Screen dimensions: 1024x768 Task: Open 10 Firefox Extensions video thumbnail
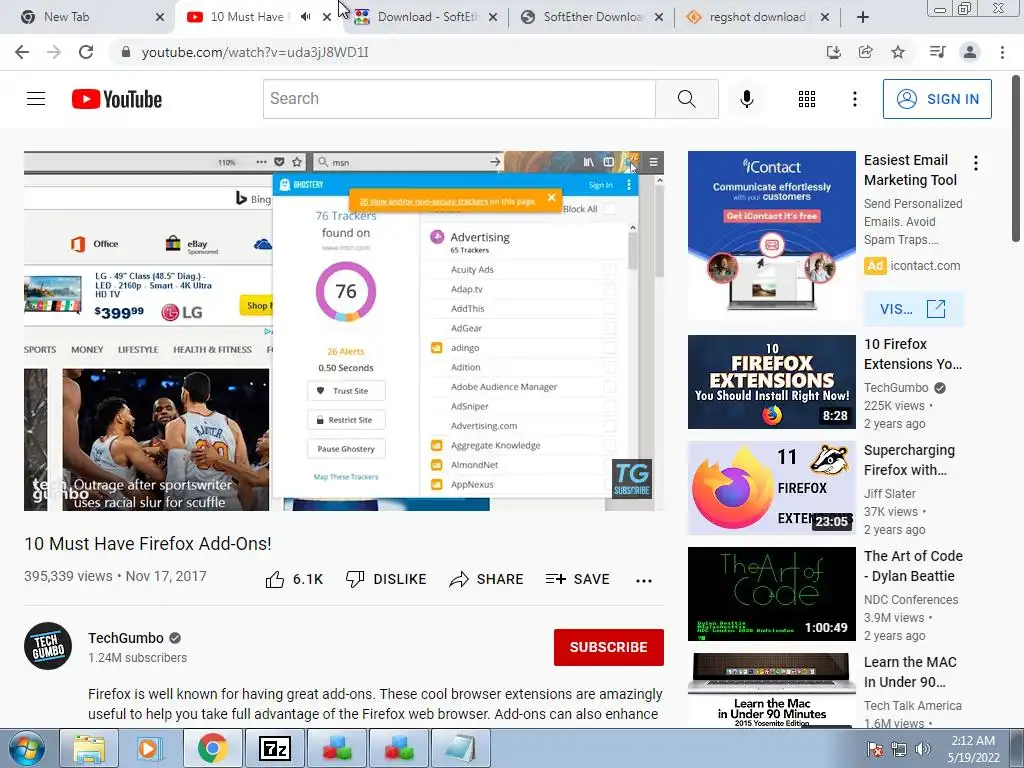click(x=771, y=382)
